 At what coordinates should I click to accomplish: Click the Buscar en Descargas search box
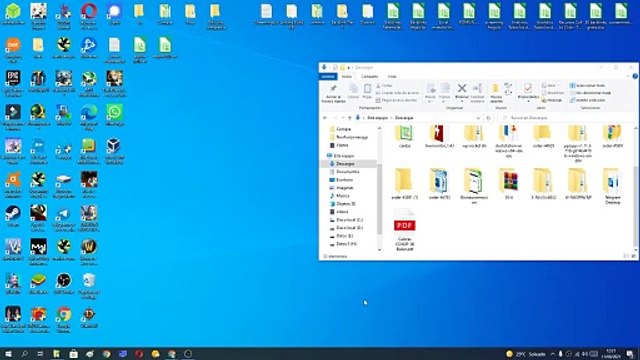point(567,118)
